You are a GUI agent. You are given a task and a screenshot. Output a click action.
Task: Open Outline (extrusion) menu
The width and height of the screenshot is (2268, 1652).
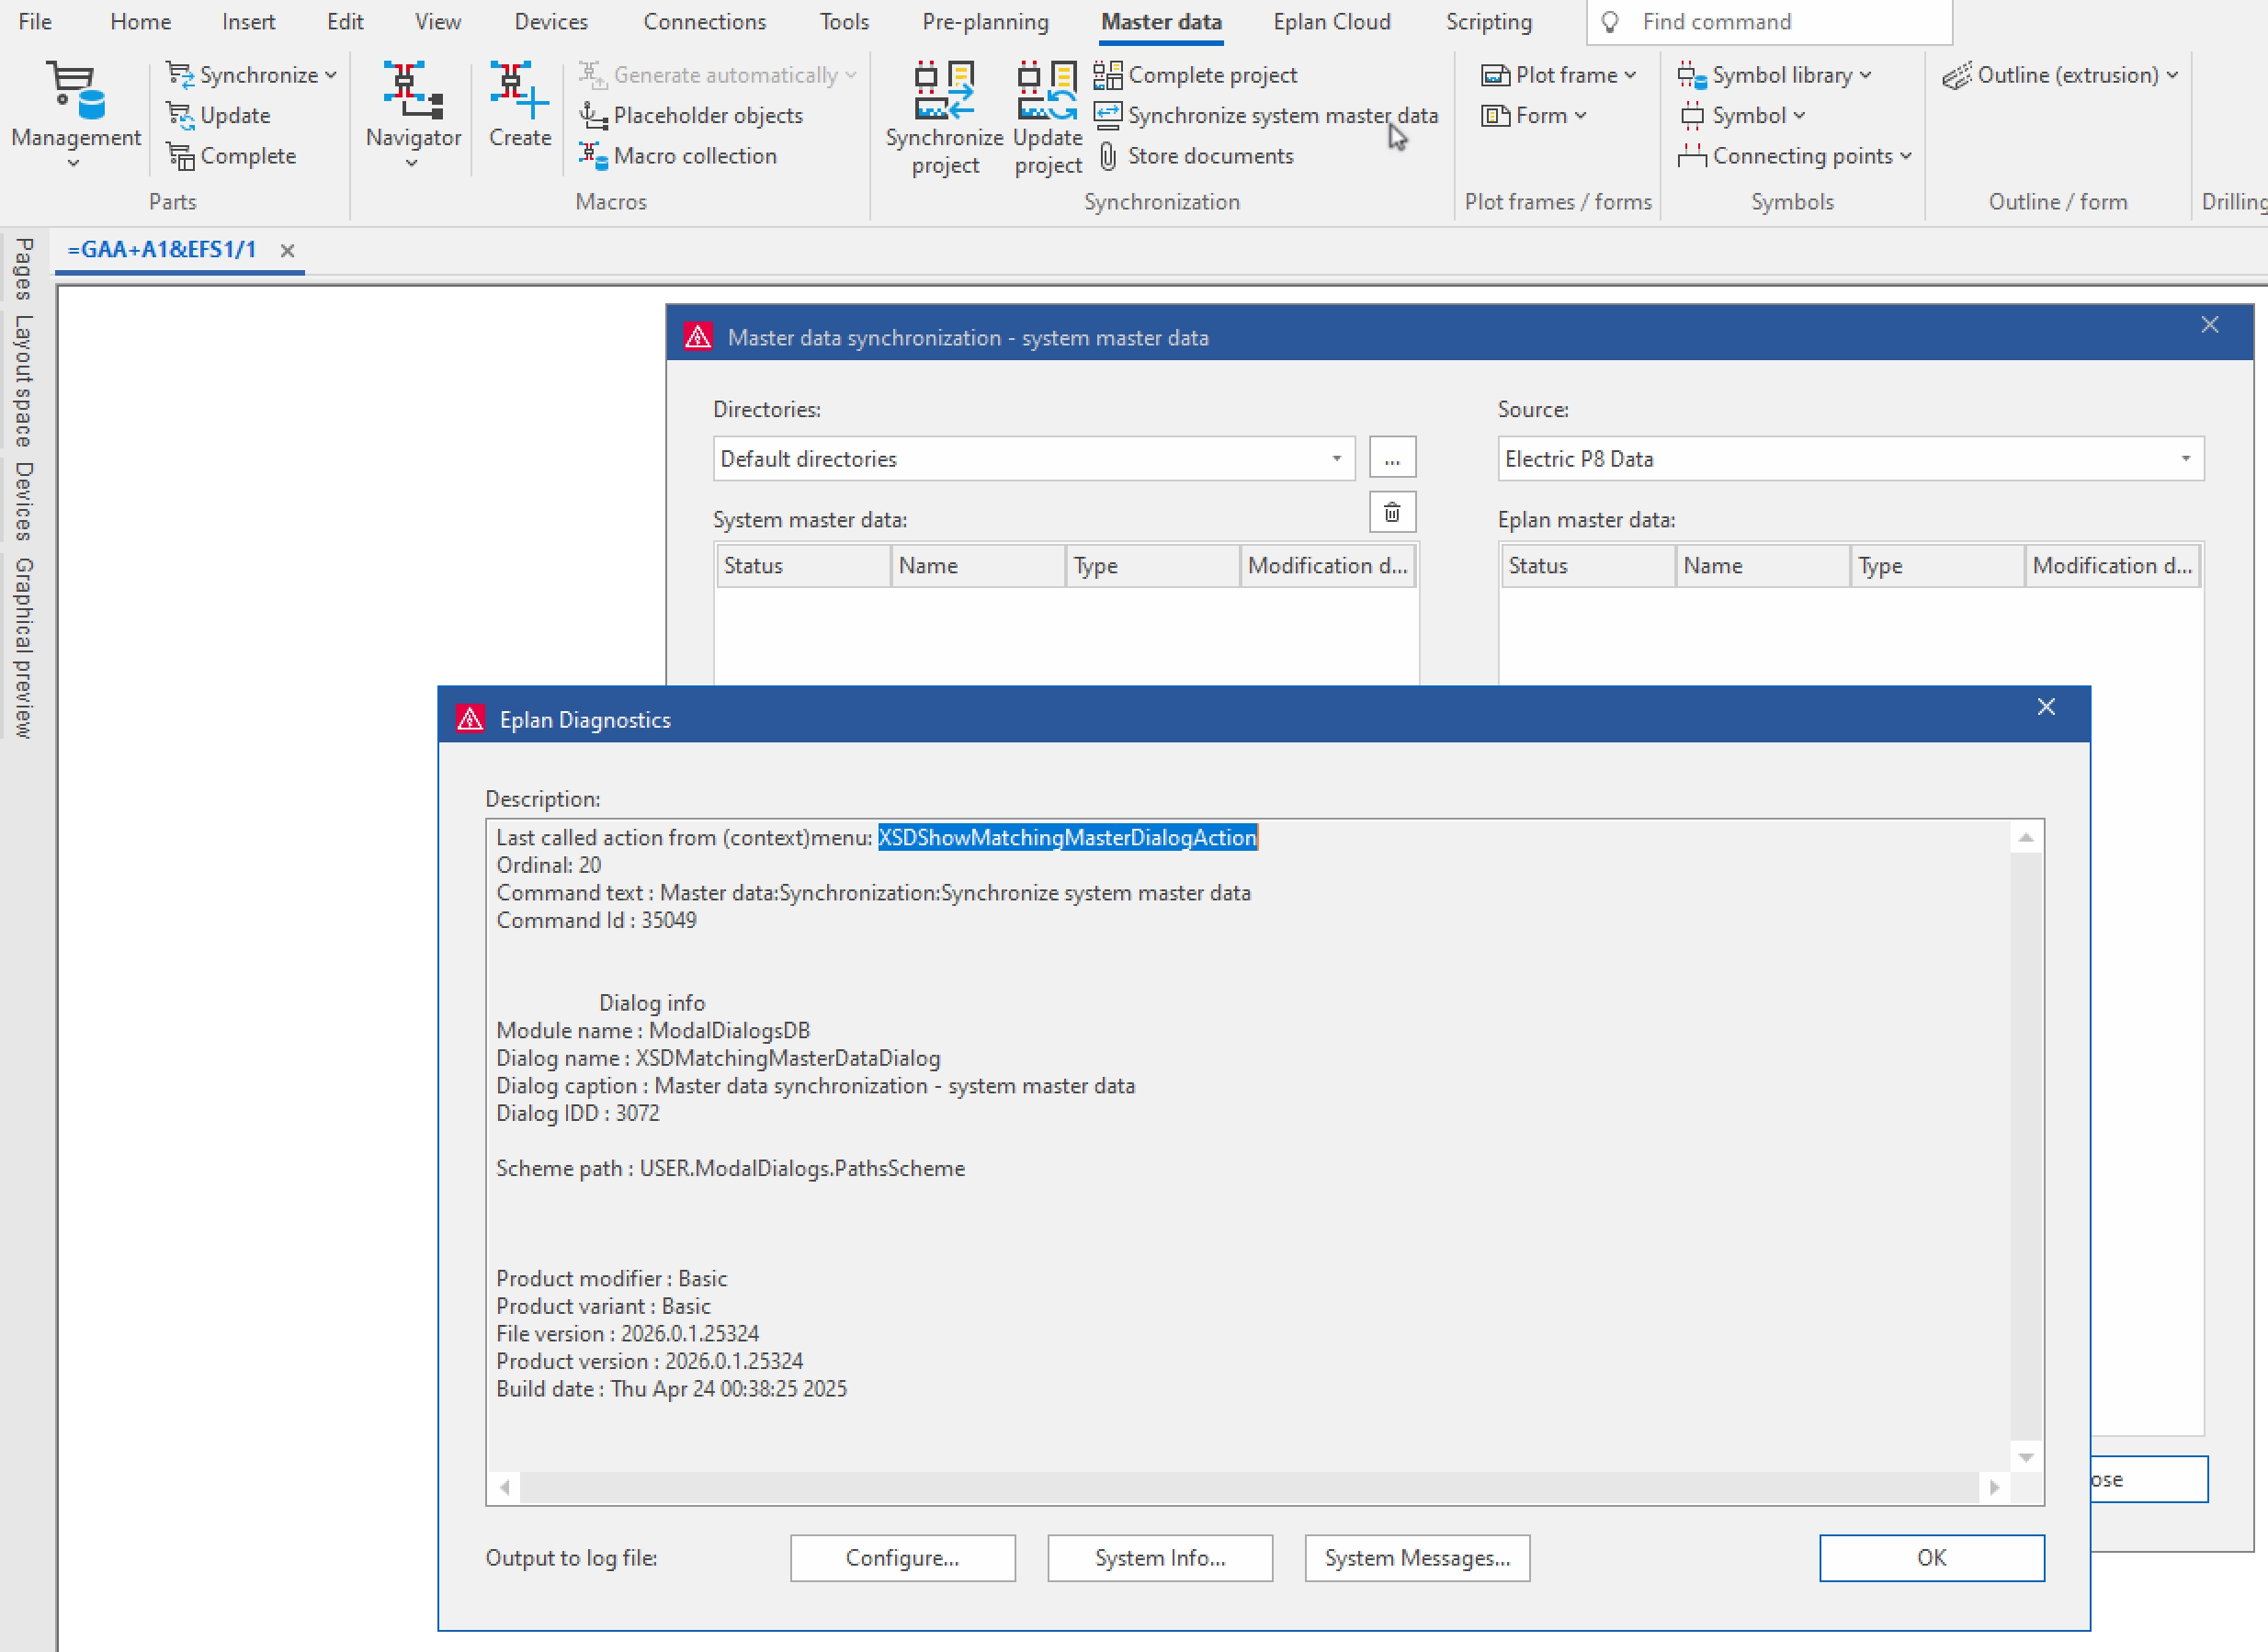(2060, 75)
